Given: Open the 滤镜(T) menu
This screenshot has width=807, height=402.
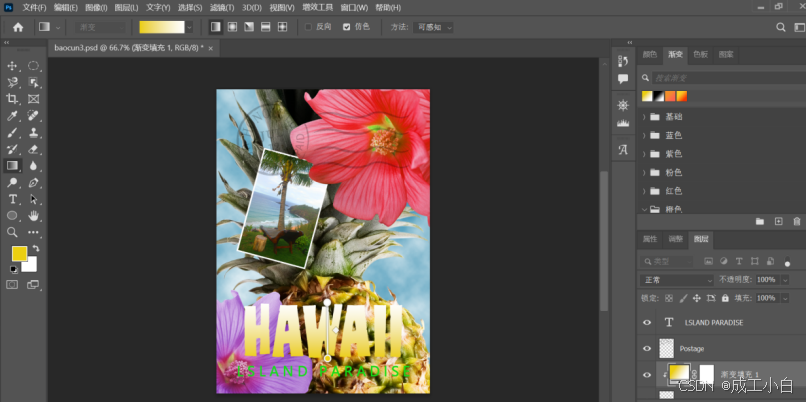Looking at the screenshot, I should (222, 8).
